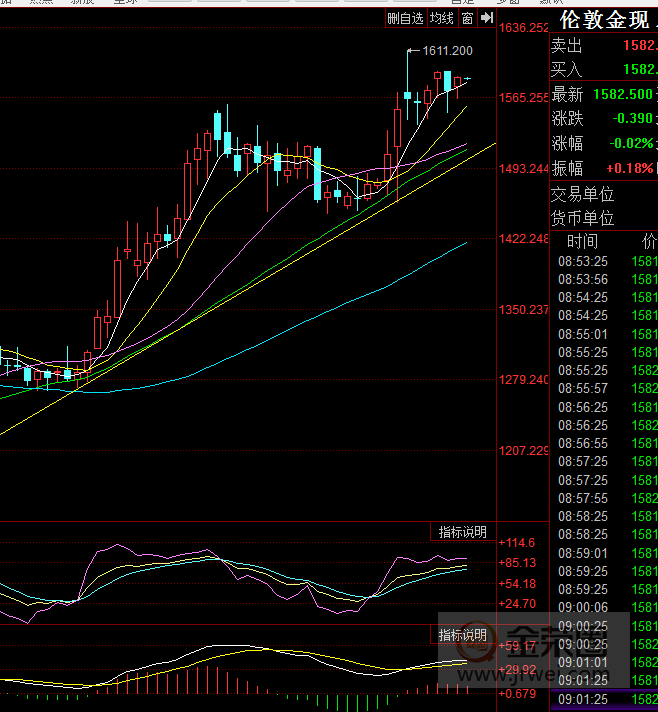Click the 窗 window button

coord(467,18)
